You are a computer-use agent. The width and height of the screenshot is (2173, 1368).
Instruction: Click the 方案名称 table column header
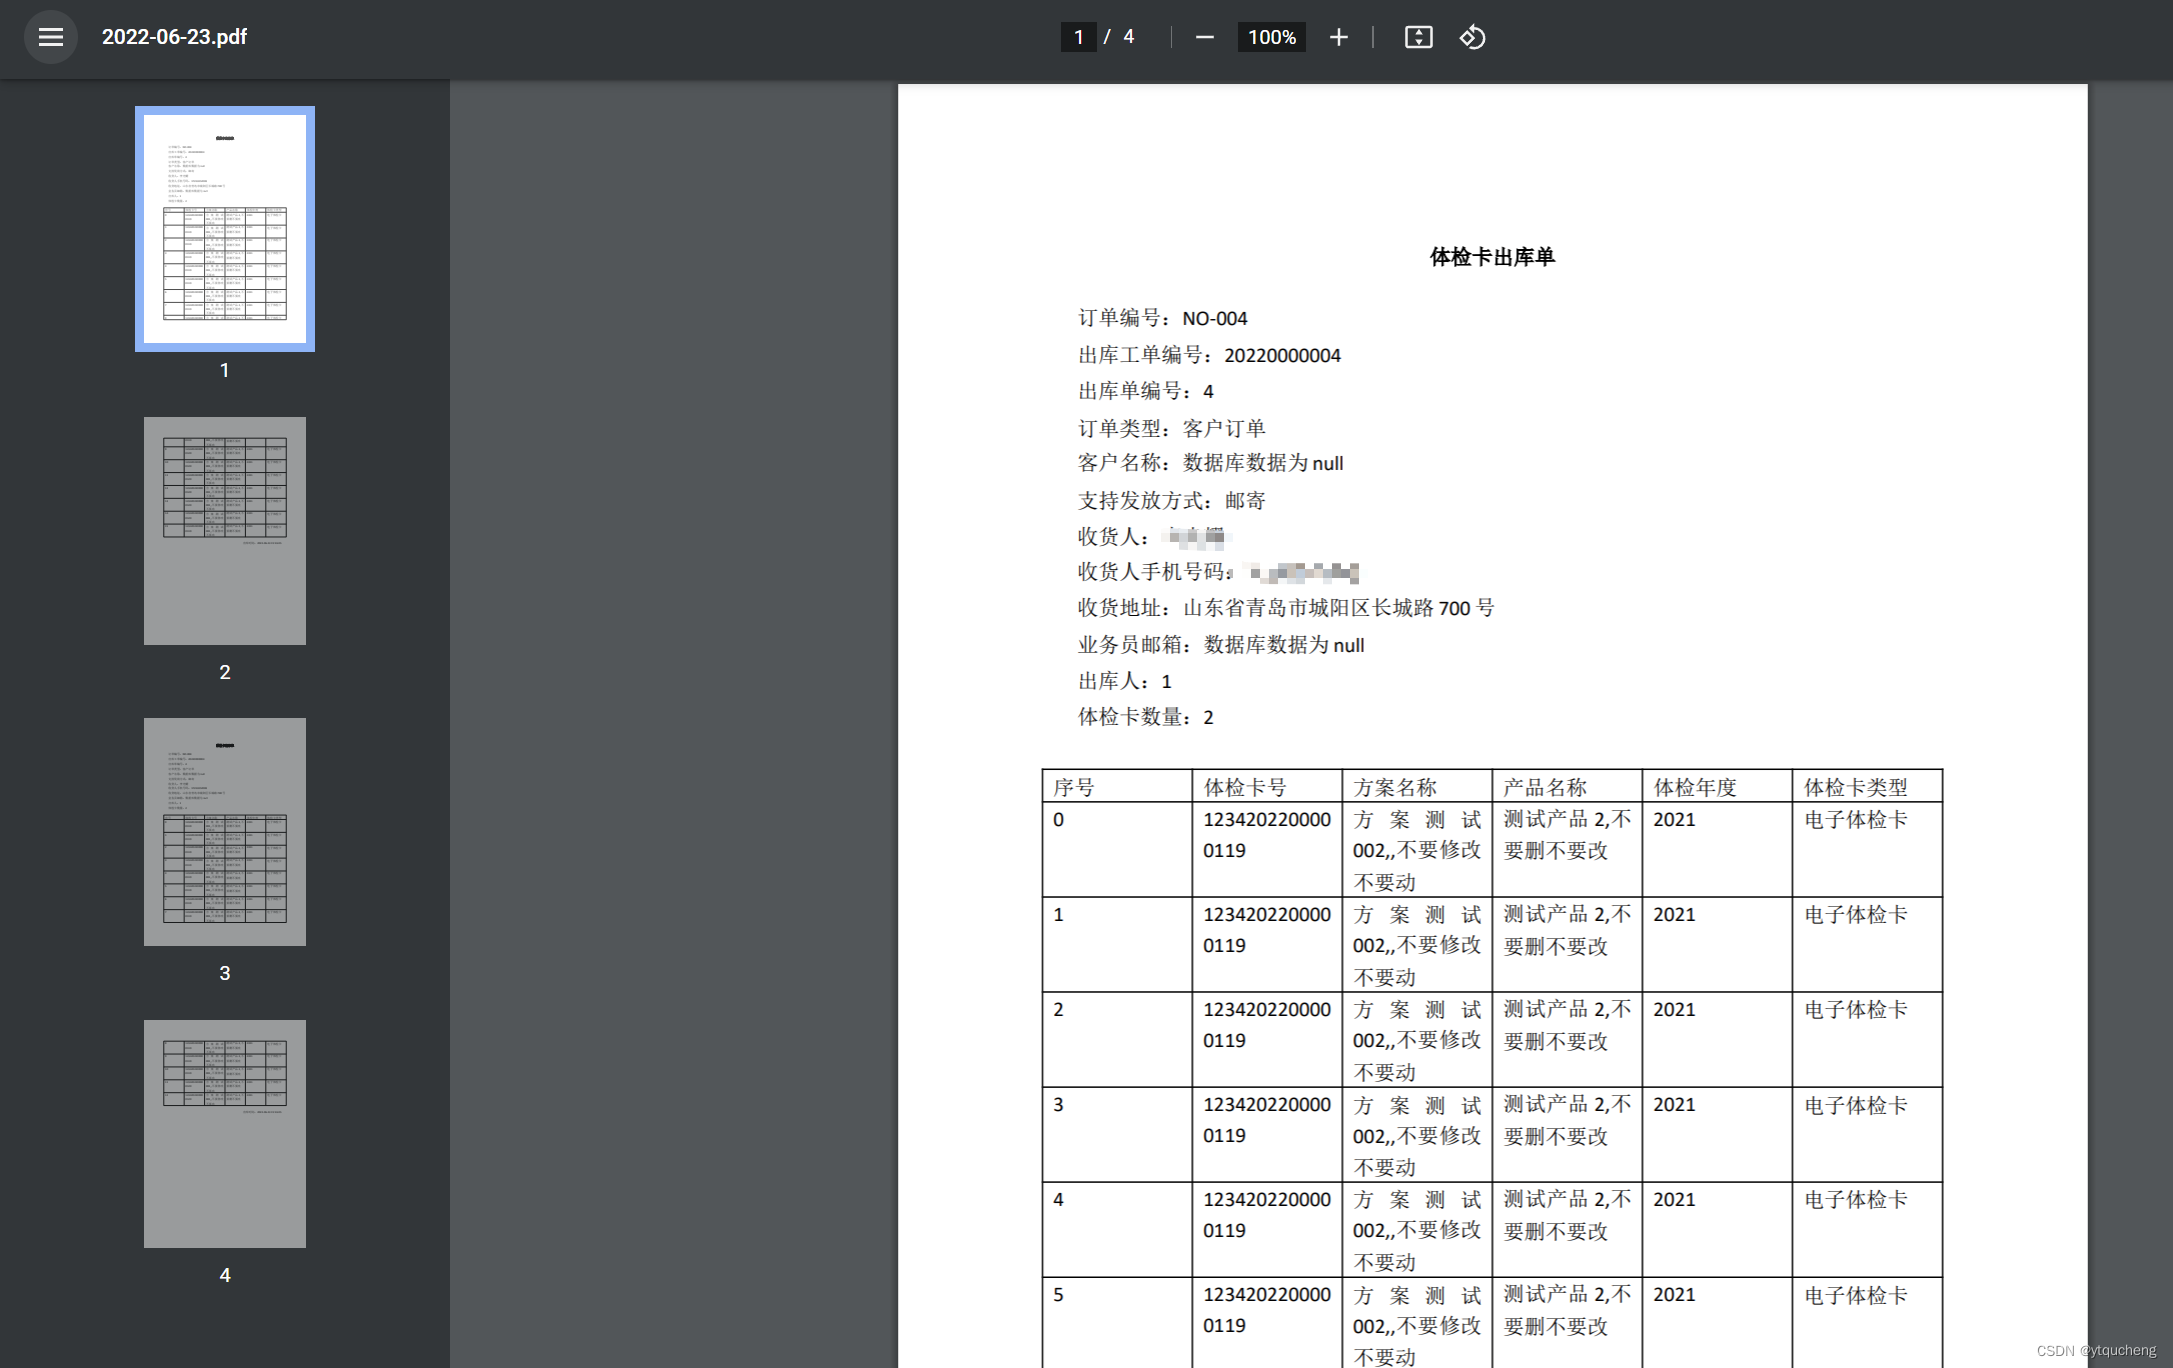1395,787
